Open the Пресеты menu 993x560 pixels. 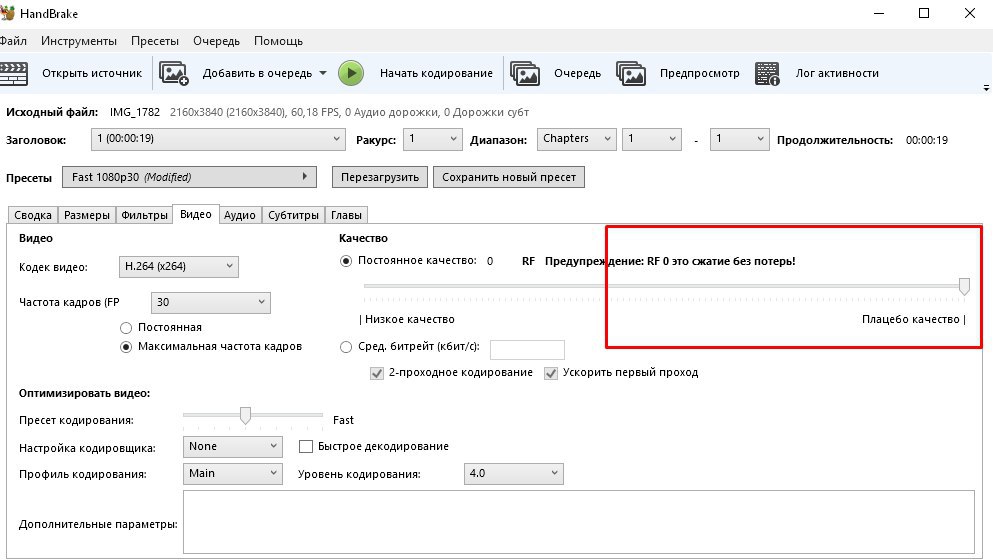pyautogui.click(x=155, y=41)
